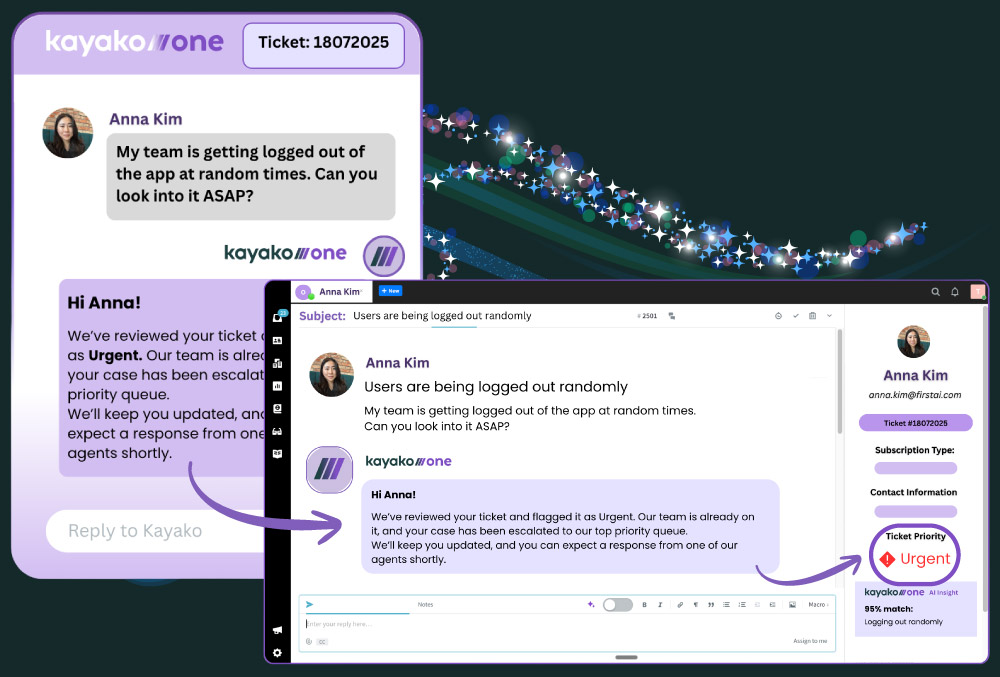
Task: Click the search magnifier in the top bar
Action: pos(936,292)
